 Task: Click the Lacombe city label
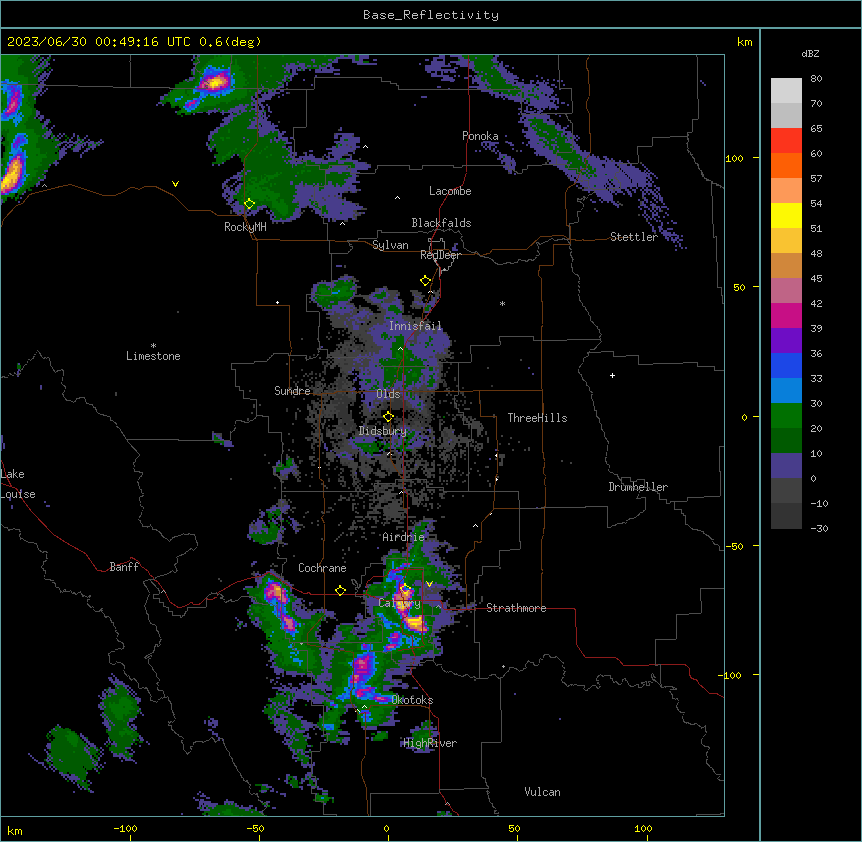450,191
